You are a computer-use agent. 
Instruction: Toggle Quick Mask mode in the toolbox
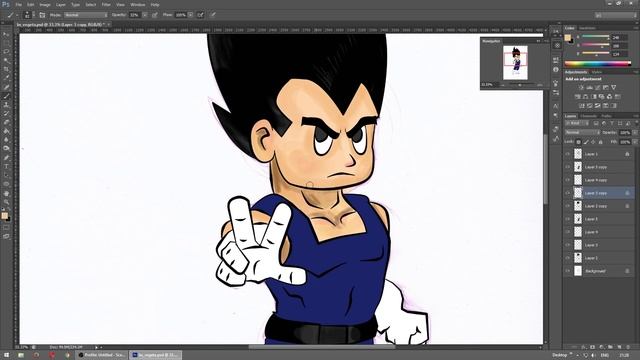6,228
